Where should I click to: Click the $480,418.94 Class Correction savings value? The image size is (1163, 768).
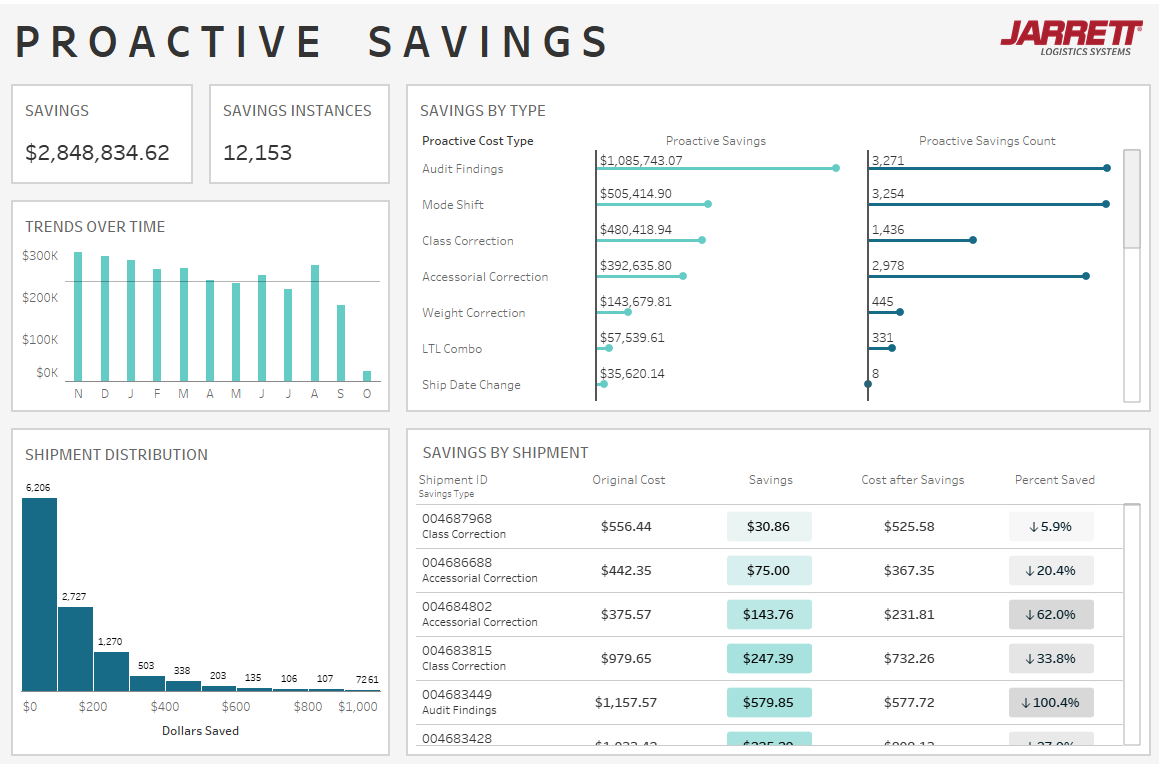(636, 230)
